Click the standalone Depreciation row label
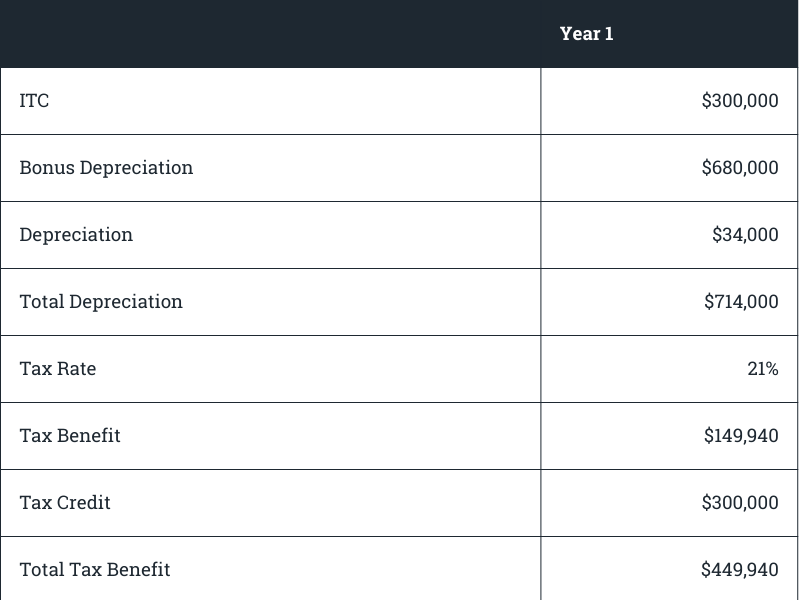Viewport: 800px width, 600px height. click(76, 234)
